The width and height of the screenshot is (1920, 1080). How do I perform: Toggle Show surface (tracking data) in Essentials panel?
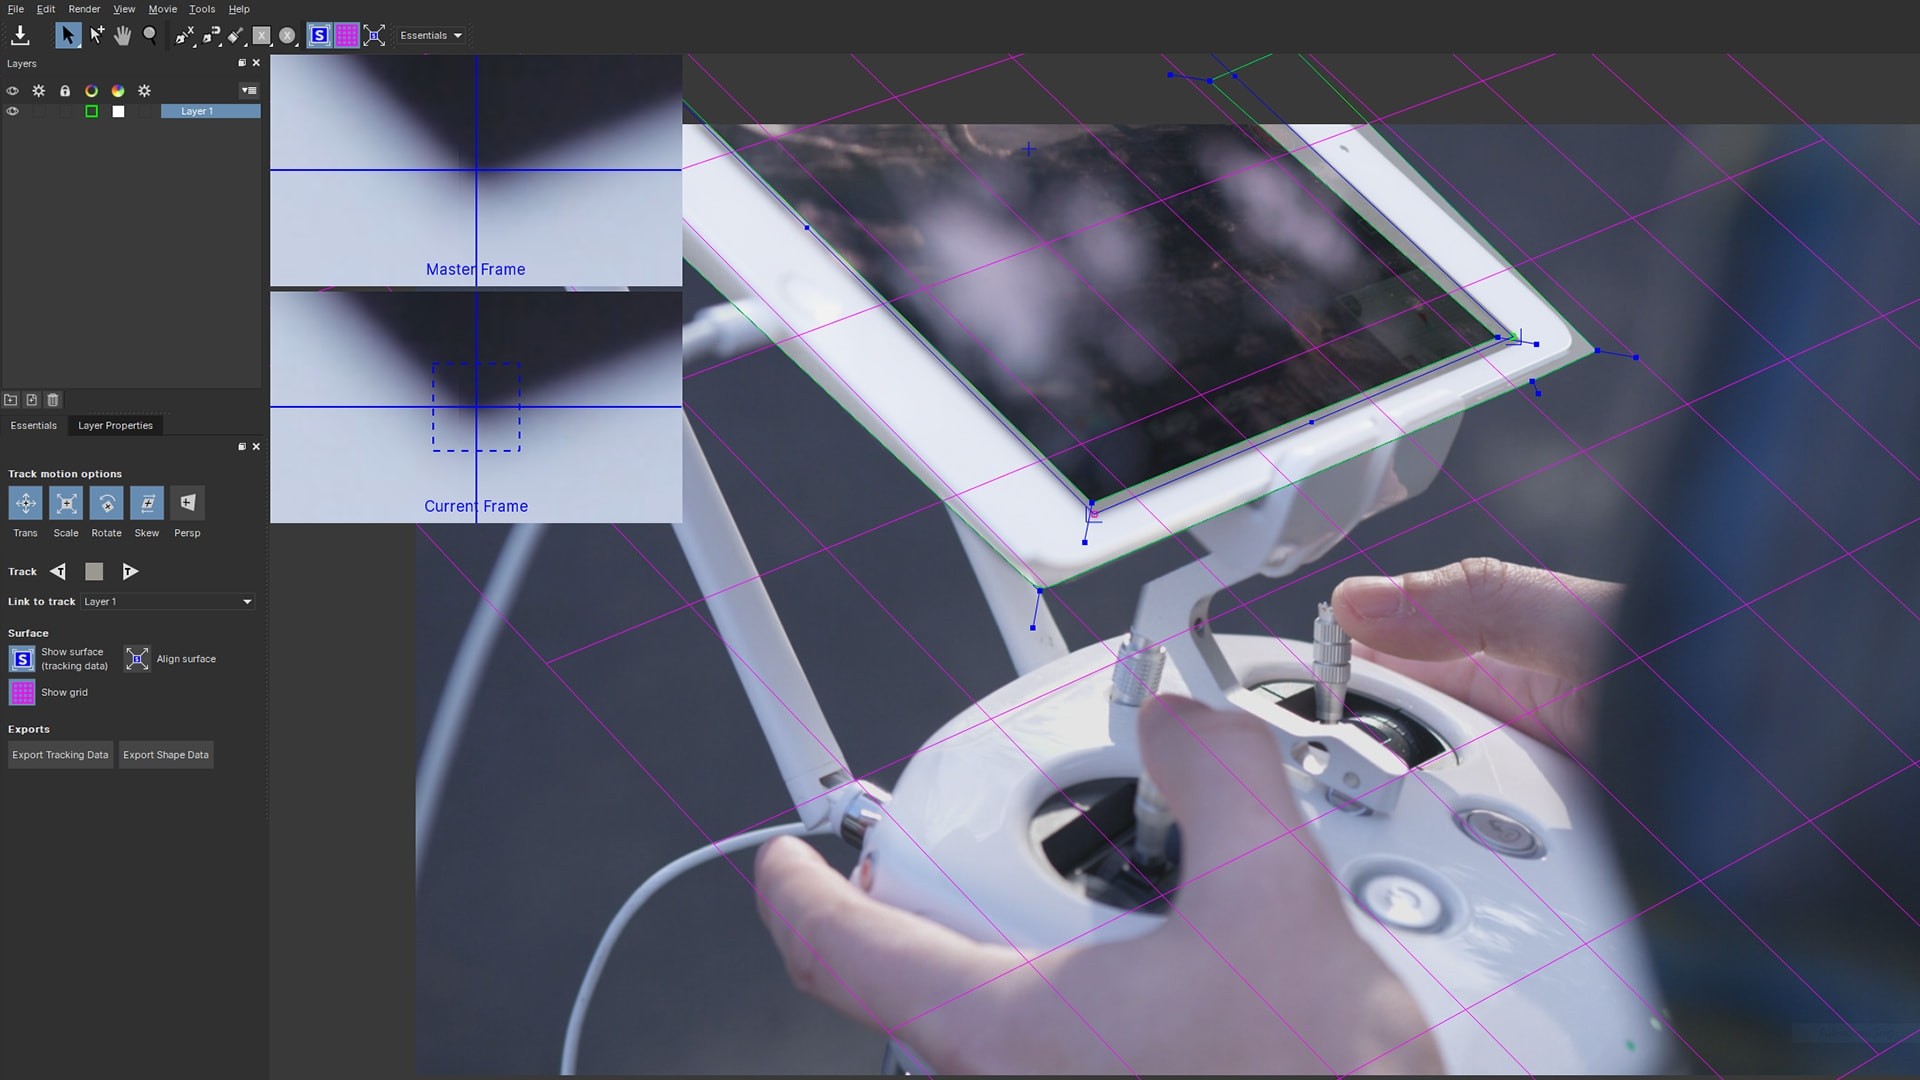[22, 659]
